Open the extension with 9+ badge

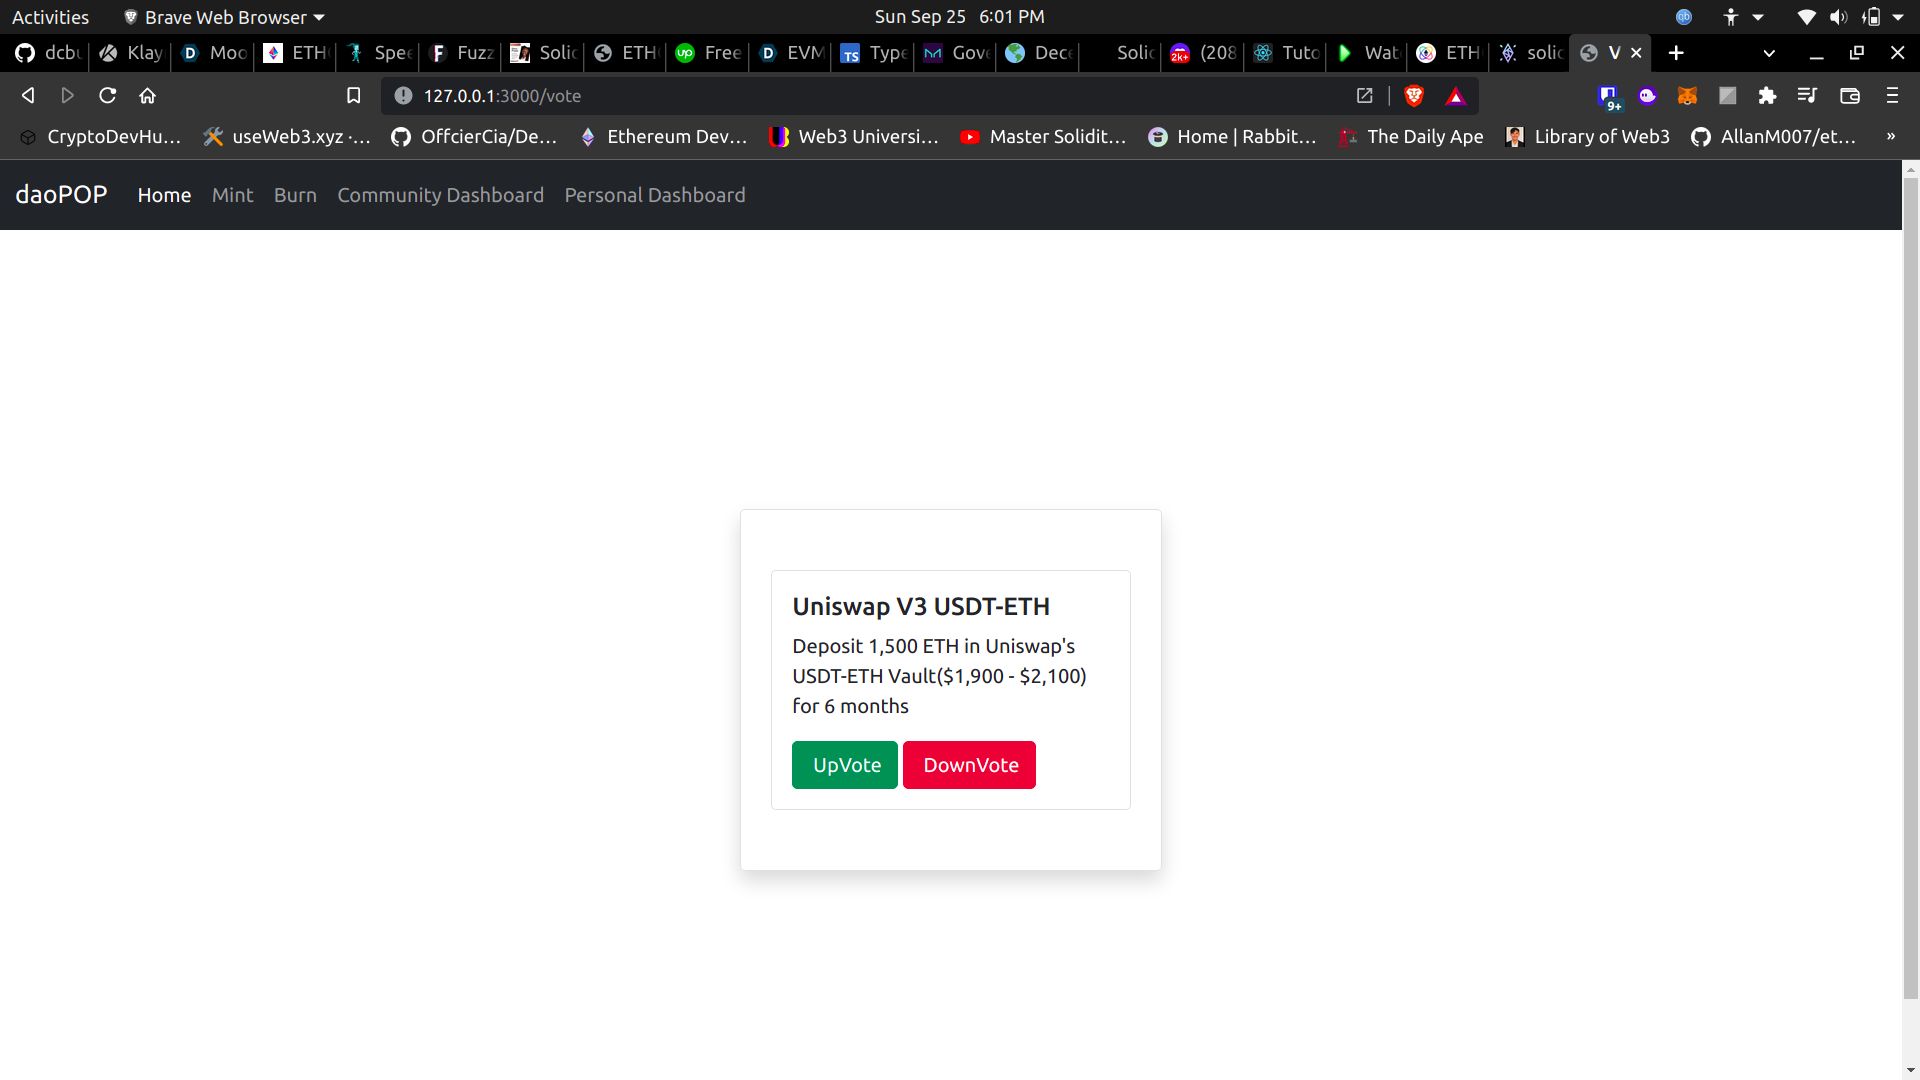pos(1608,96)
